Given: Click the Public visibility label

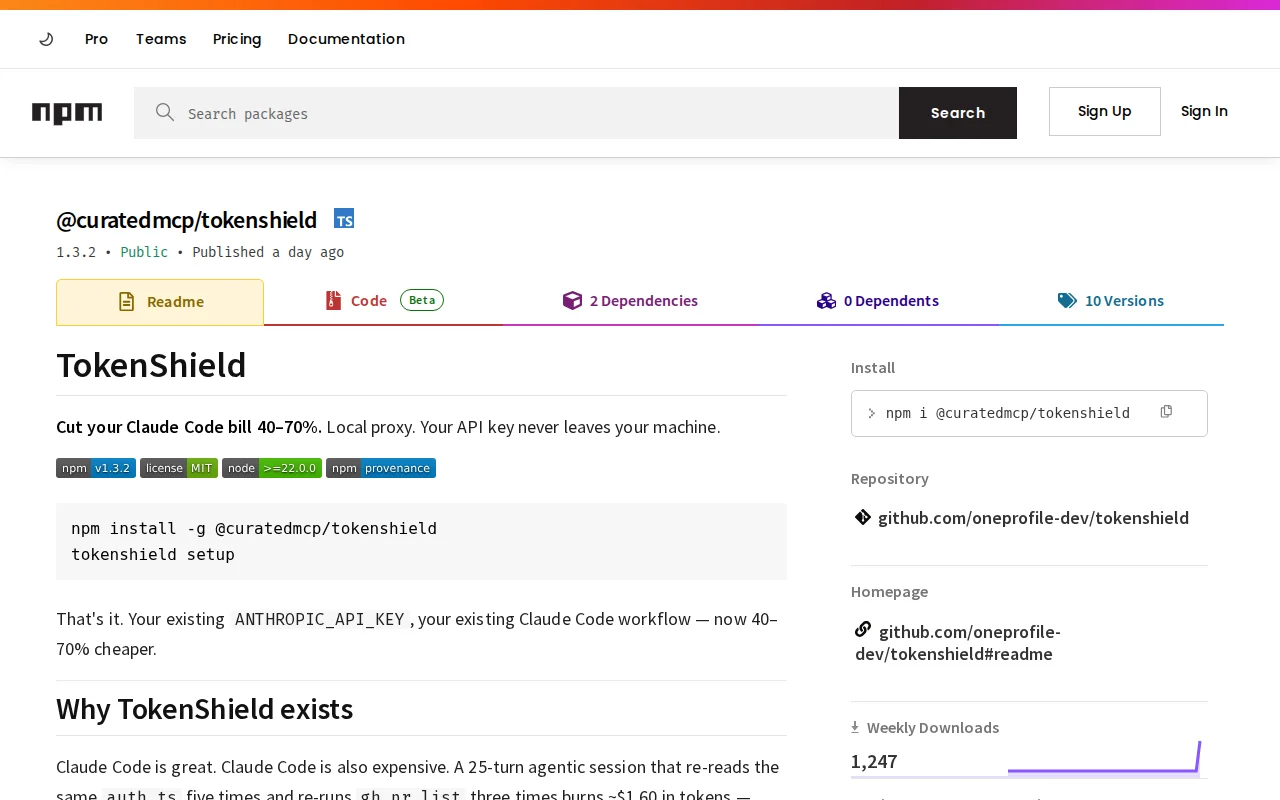Looking at the screenshot, I should point(144,252).
